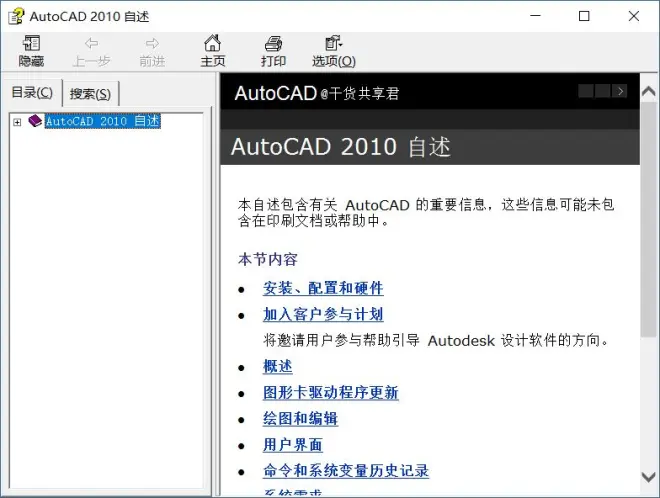This screenshot has width=660, height=498.
Task: Click the AutoCAD 2010 自述 page title heading
Action: click(x=341, y=147)
